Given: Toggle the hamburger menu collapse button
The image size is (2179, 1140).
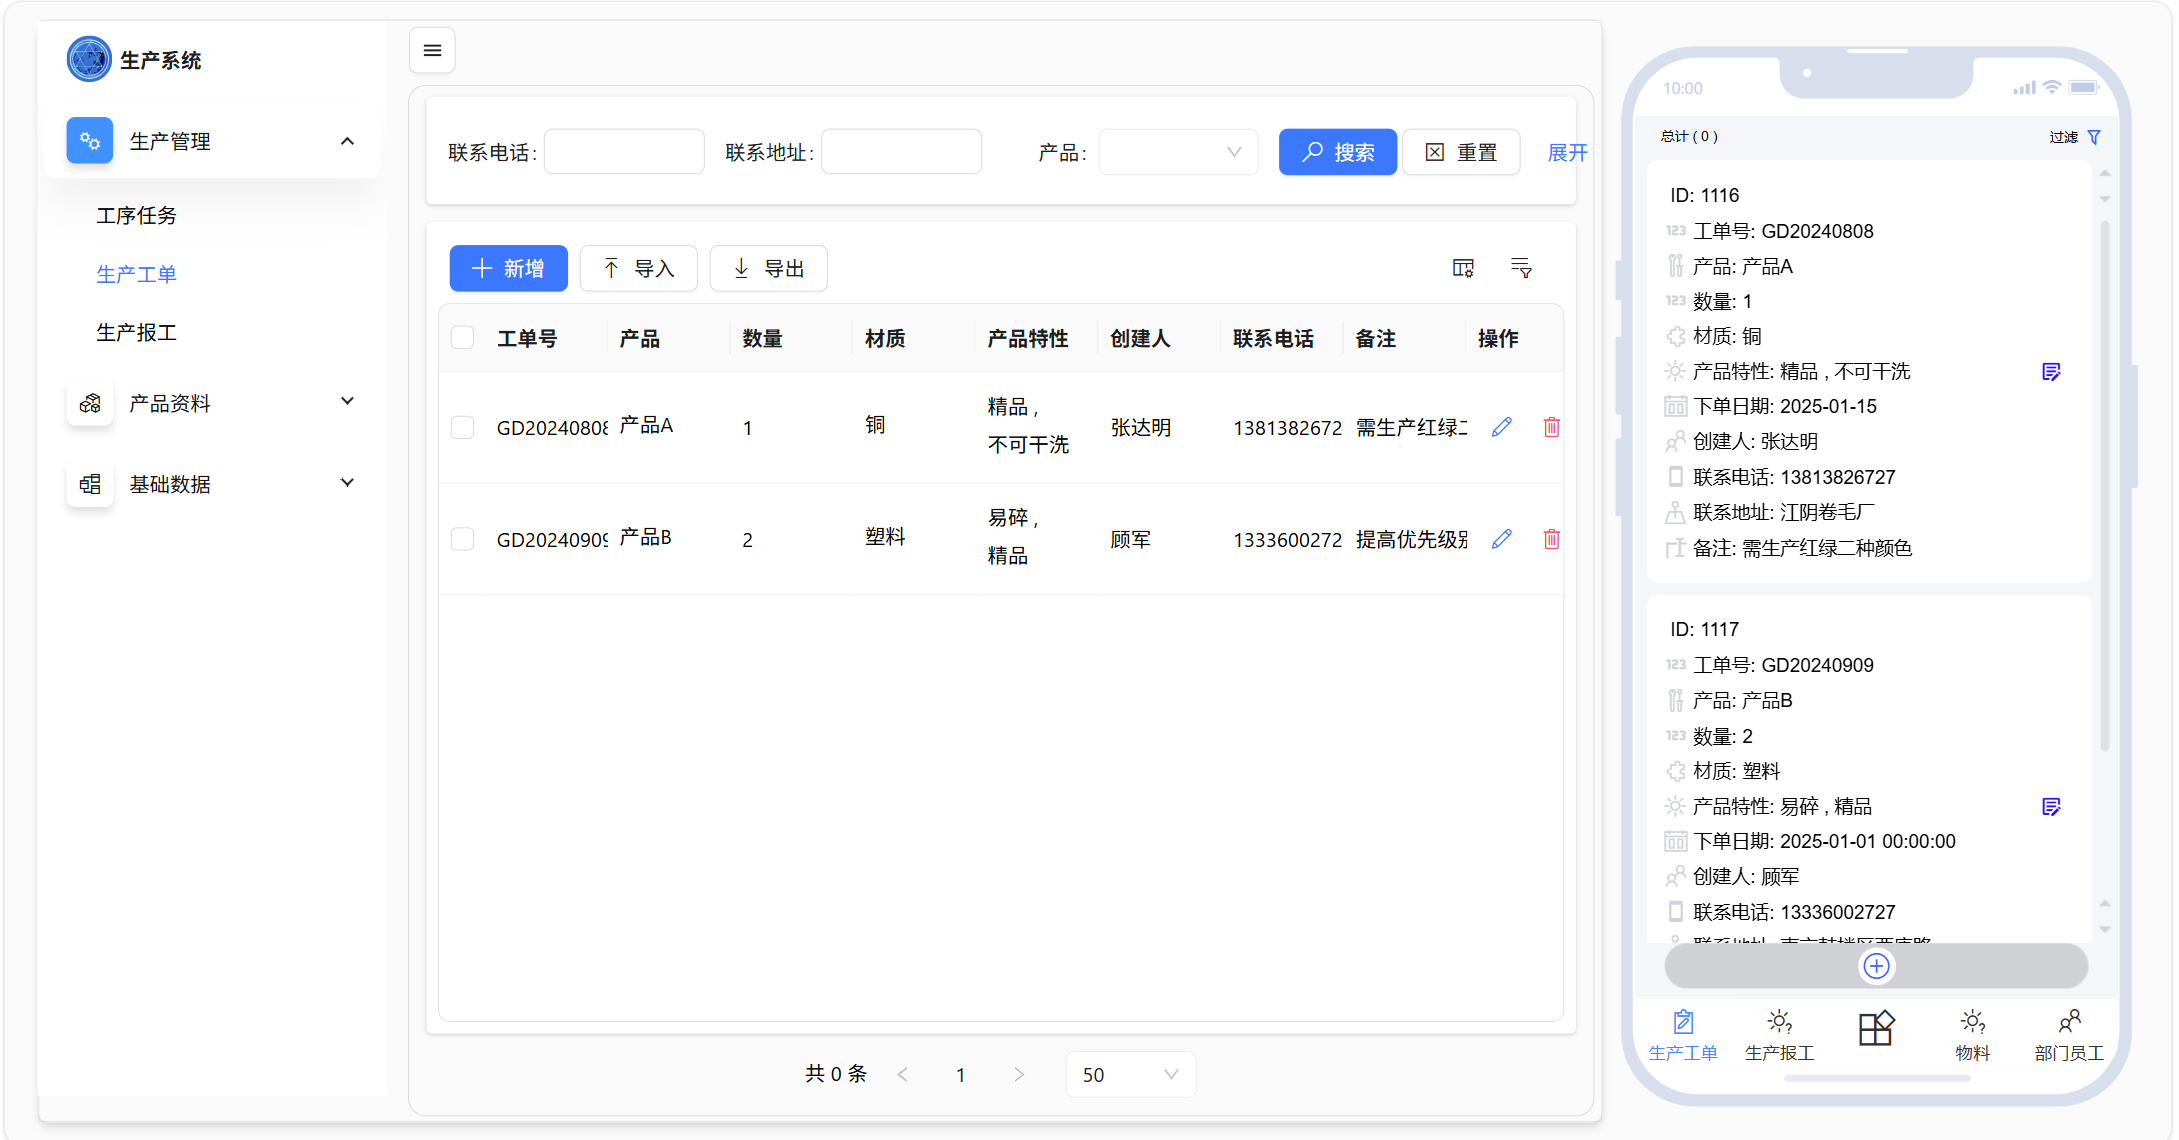Looking at the screenshot, I should coord(432,50).
